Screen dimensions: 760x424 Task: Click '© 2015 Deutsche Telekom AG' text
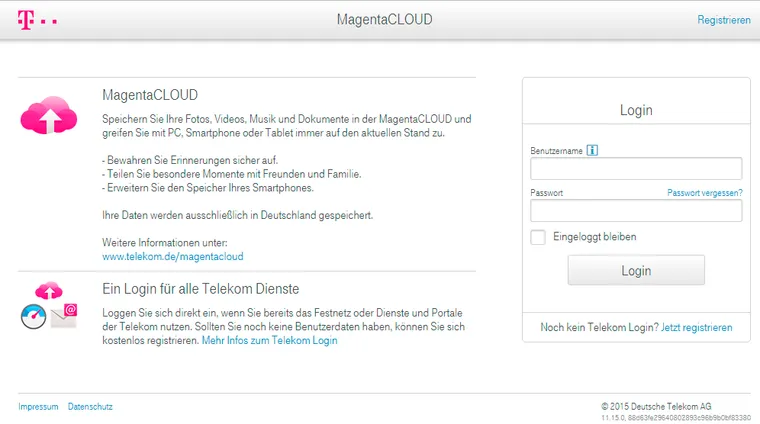coord(656,407)
